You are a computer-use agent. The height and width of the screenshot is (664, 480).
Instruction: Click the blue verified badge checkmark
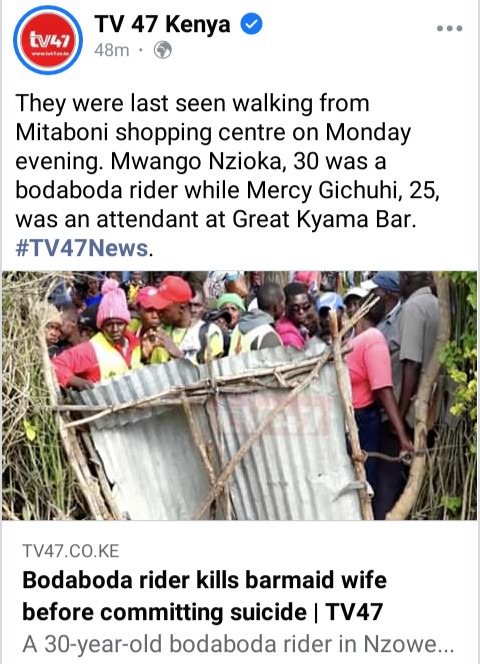pyautogui.click(x=252, y=24)
